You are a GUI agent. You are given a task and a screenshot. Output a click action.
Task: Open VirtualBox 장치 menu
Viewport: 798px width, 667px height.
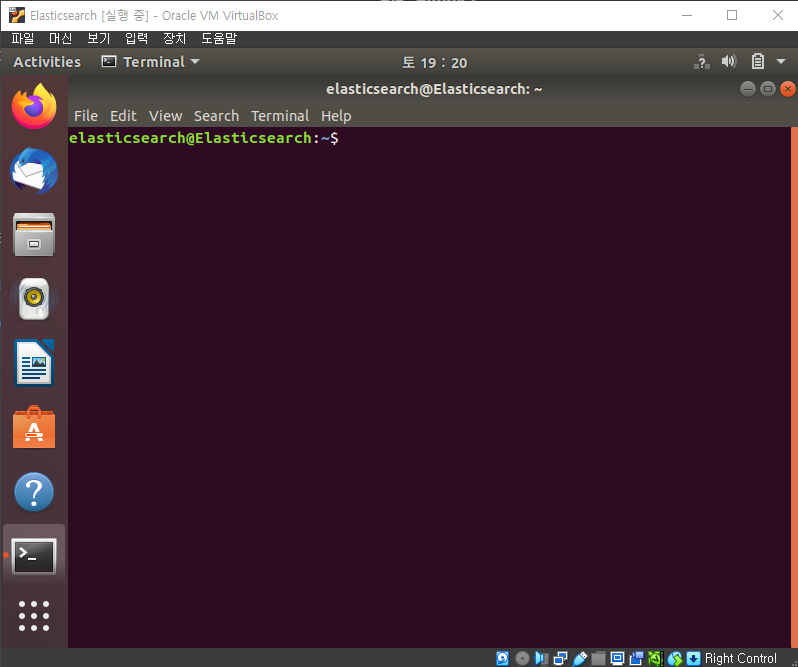coord(175,38)
